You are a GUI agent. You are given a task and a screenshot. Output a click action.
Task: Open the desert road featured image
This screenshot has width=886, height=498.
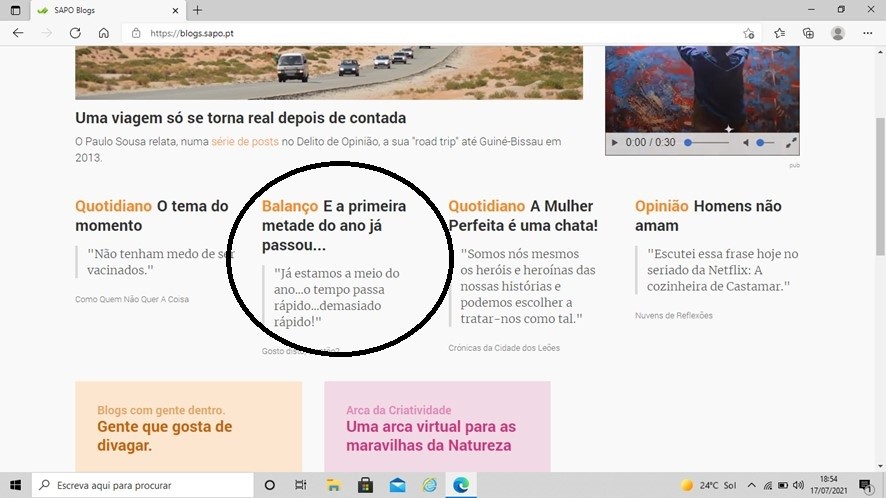pos(329,73)
